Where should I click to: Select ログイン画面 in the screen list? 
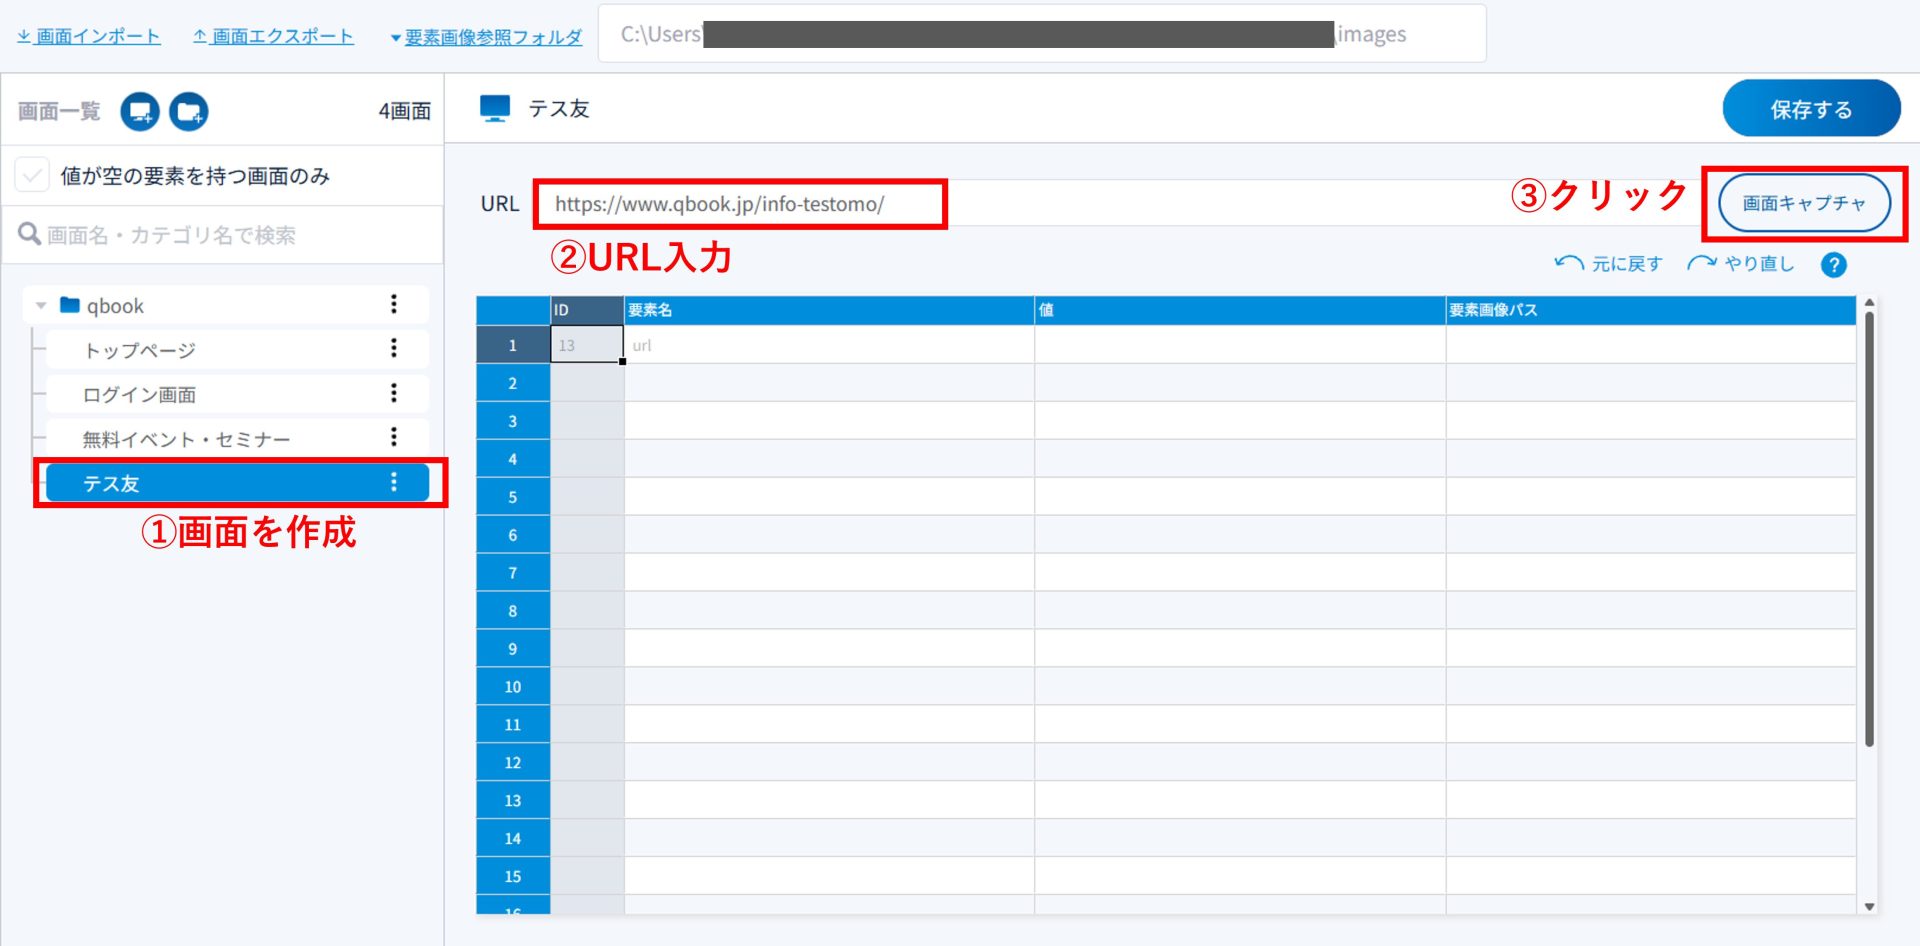[x=140, y=395]
